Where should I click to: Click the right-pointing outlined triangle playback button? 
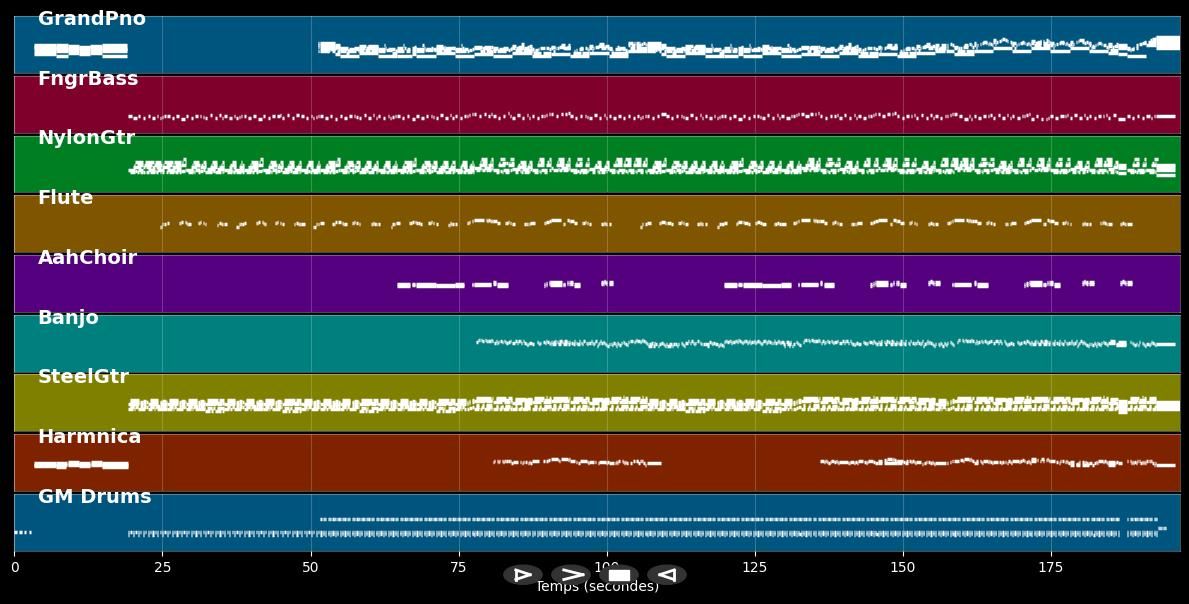(x=522, y=575)
